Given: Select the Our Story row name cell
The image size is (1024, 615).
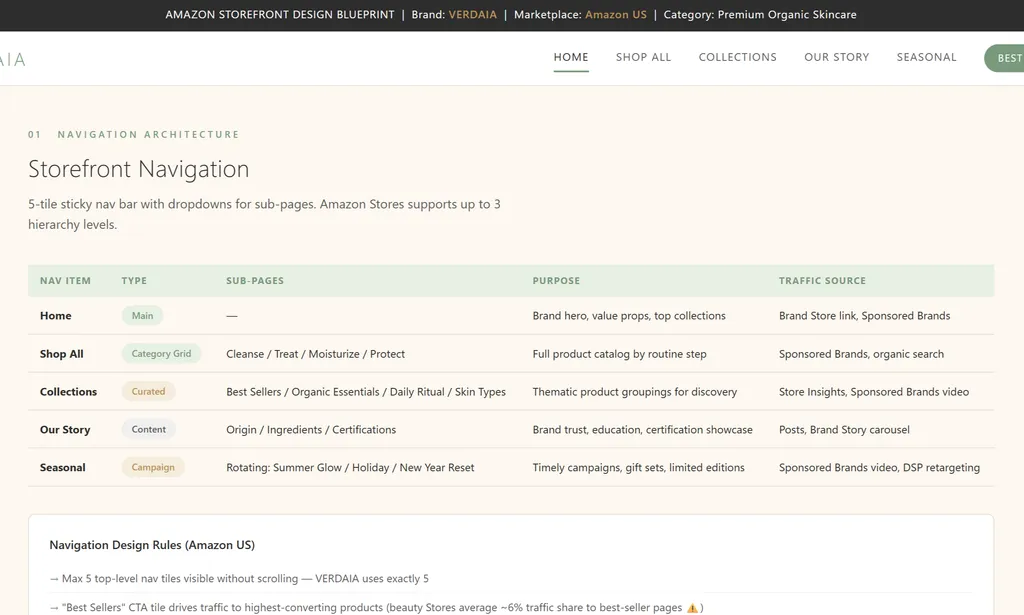Looking at the screenshot, I should [65, 430].
